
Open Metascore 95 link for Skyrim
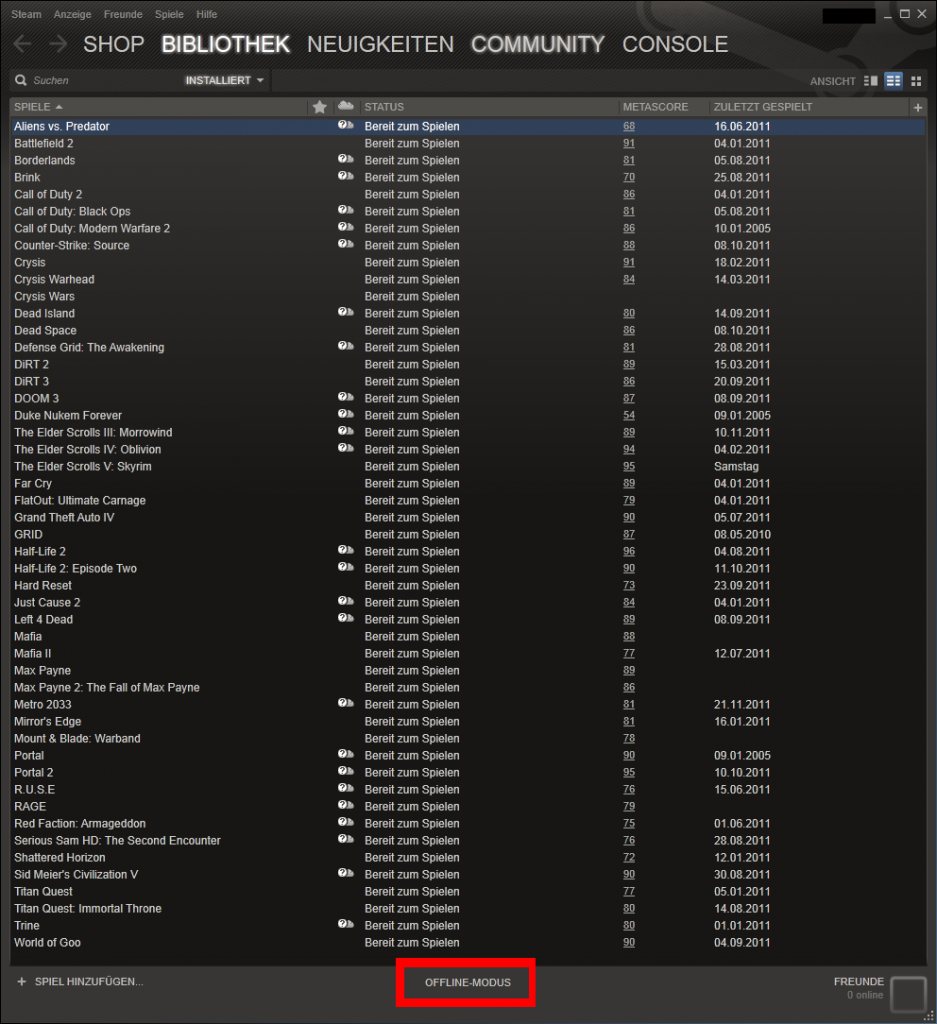point(629,467)
